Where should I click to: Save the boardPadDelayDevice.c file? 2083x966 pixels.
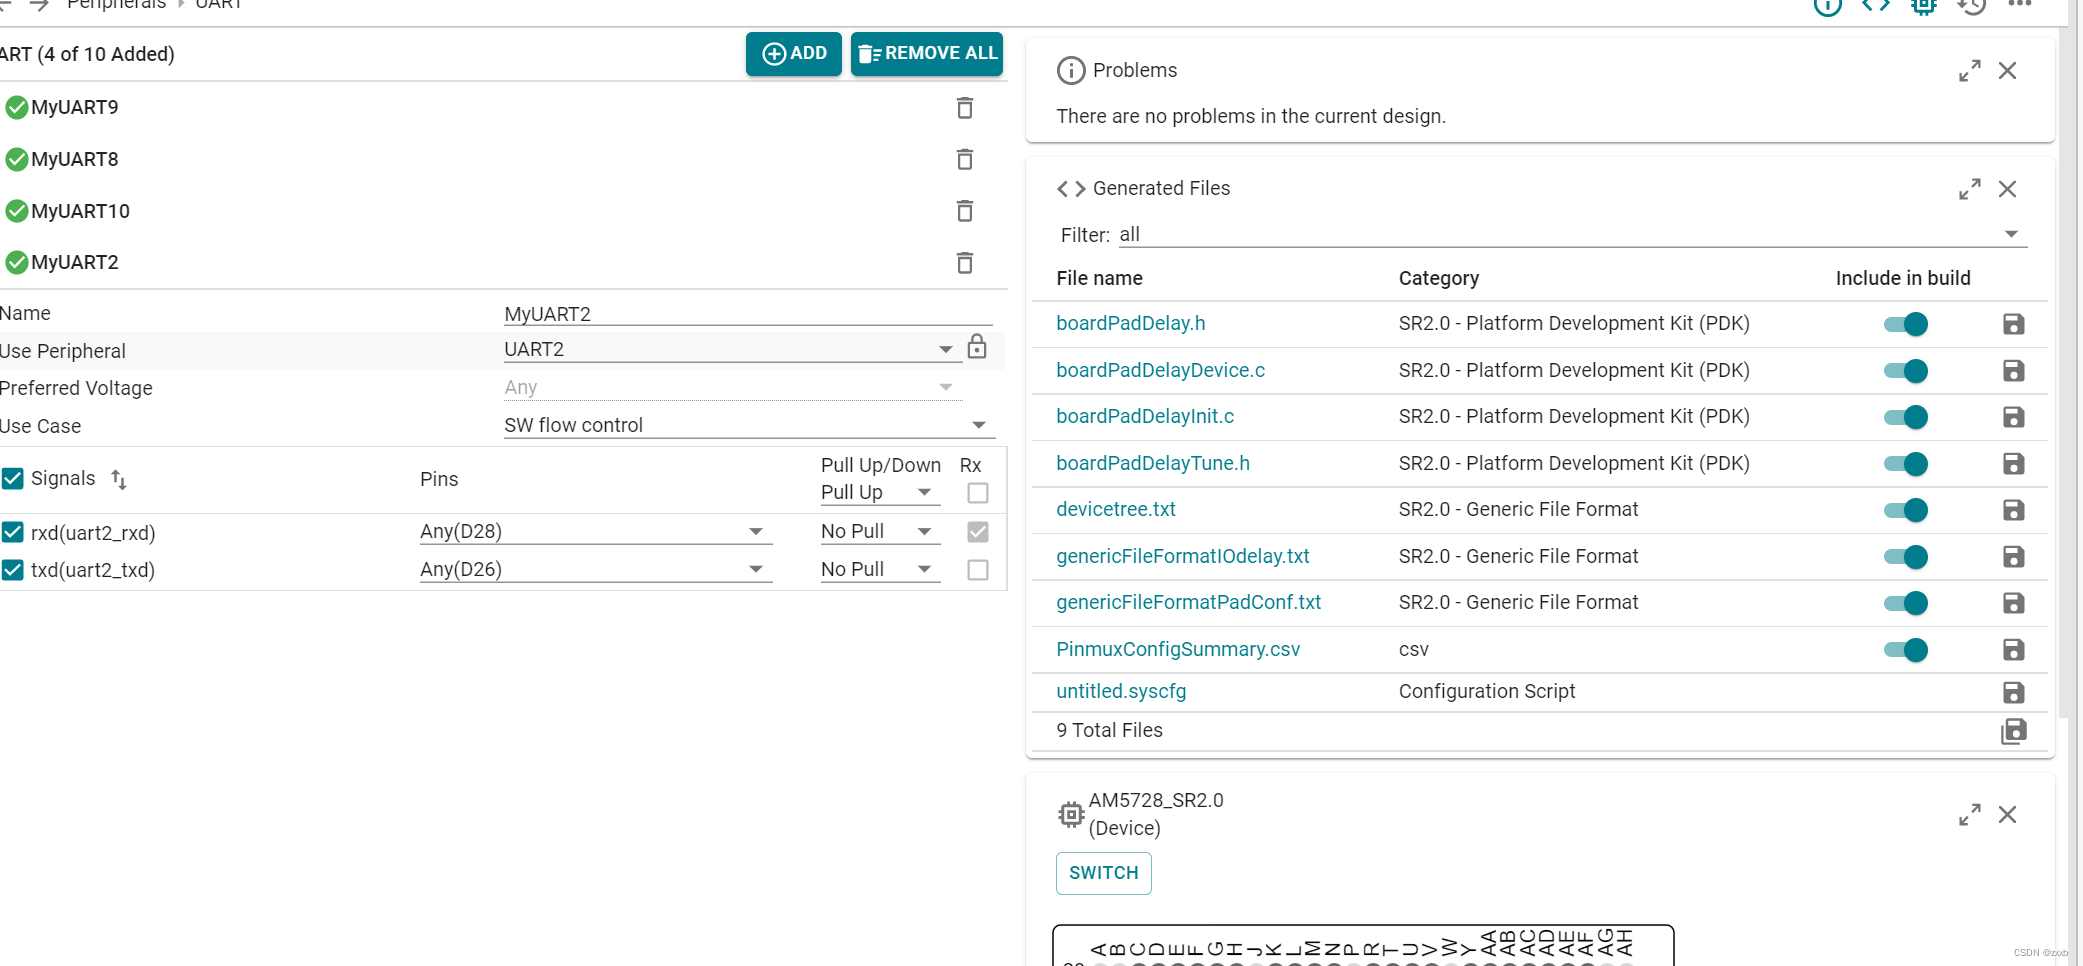2013,371
